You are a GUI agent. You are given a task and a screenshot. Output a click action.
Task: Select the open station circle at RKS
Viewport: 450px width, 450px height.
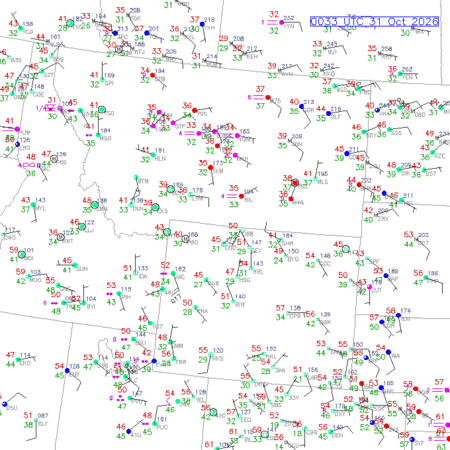(211, 355)
